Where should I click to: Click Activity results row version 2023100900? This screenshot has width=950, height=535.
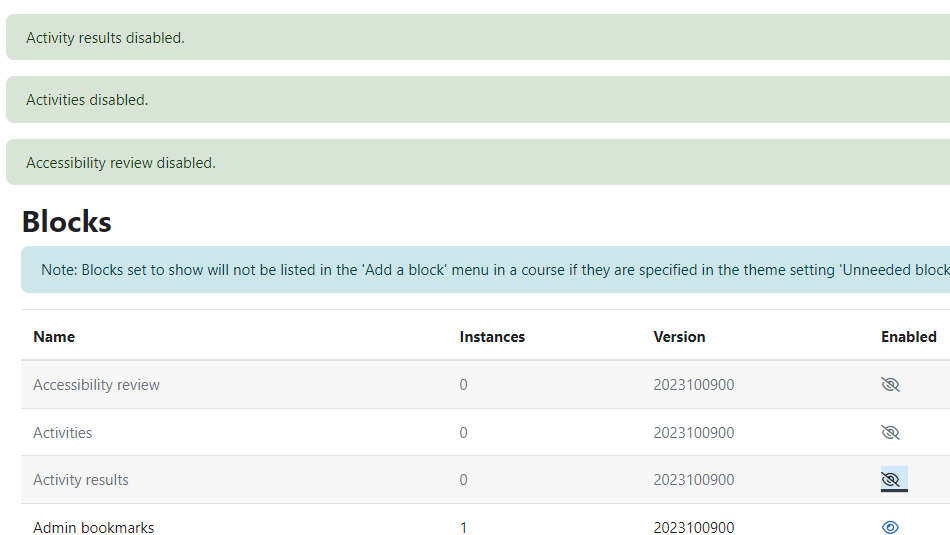point(694,480)
